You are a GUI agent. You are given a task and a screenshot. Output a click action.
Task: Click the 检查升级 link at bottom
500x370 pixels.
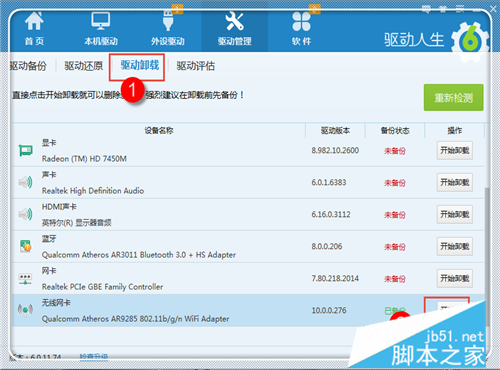(x=94, y=356)
